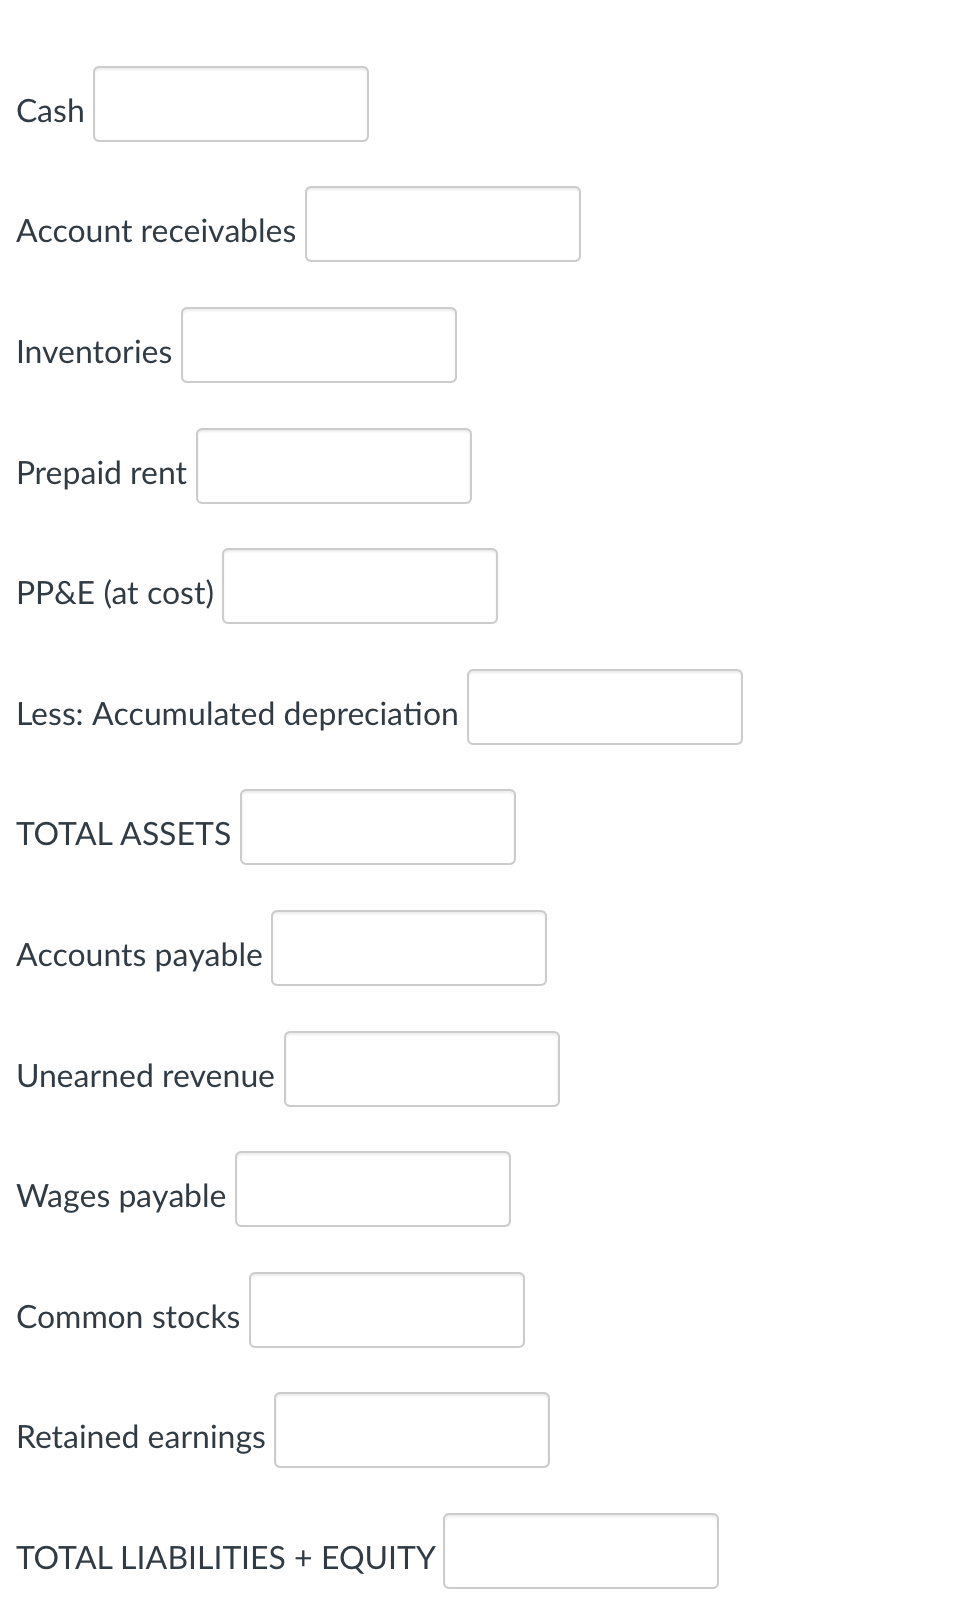Viewport: 968px width, 1610px height.
Task: Click the Cash input field
Action: 230,104
